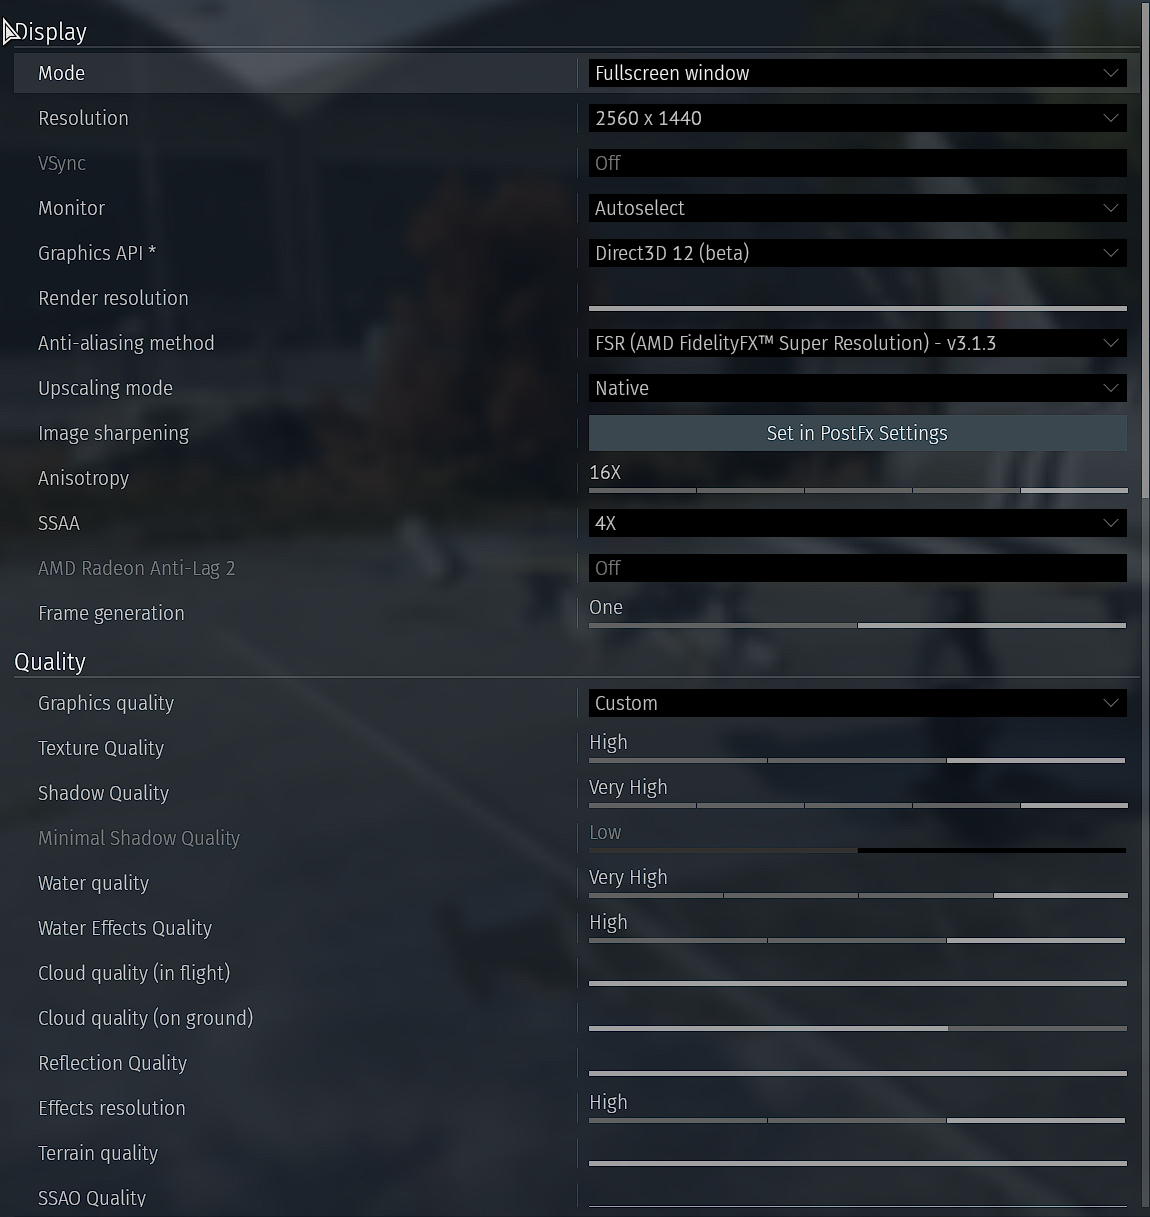The image size is (1150, 1217).
Task: Click the Anisotropy slider showing 16X
Action: point(857,490)
